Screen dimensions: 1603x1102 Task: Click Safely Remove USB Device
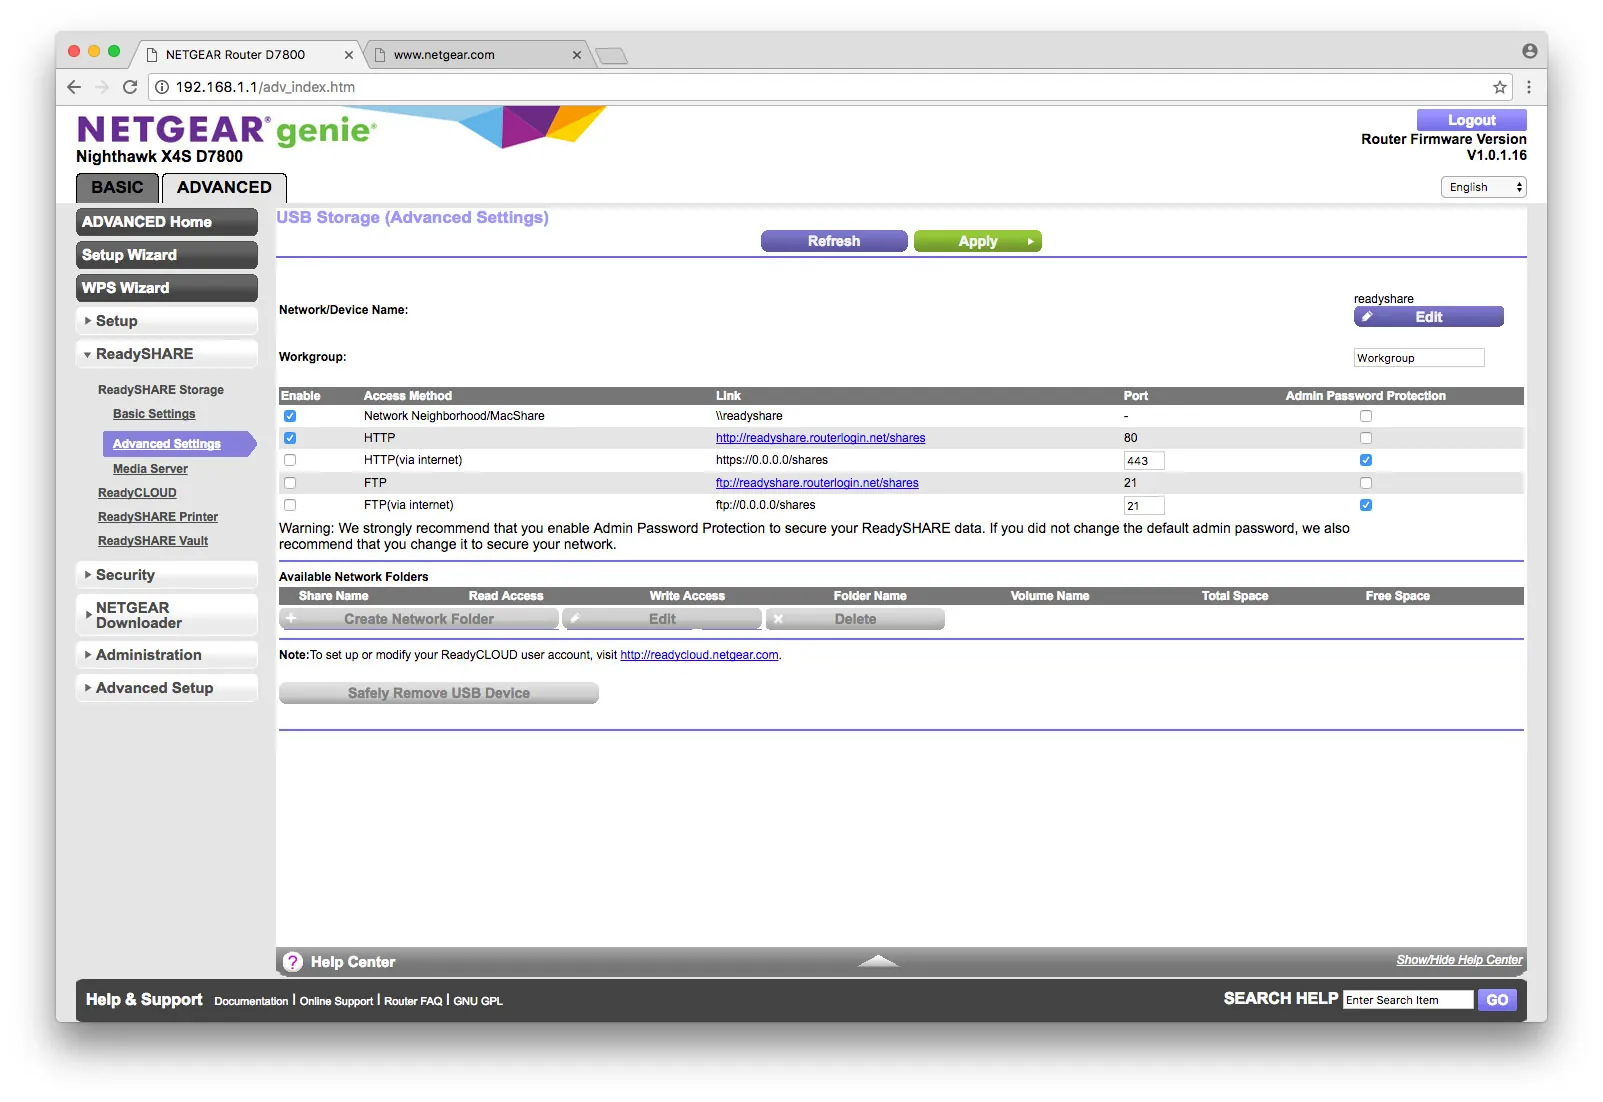pos(439,693)
